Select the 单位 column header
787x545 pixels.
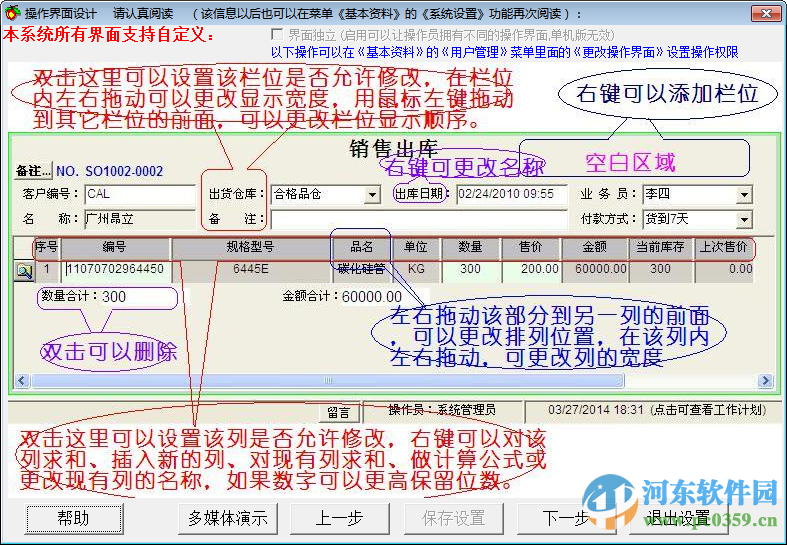[416, 247]
